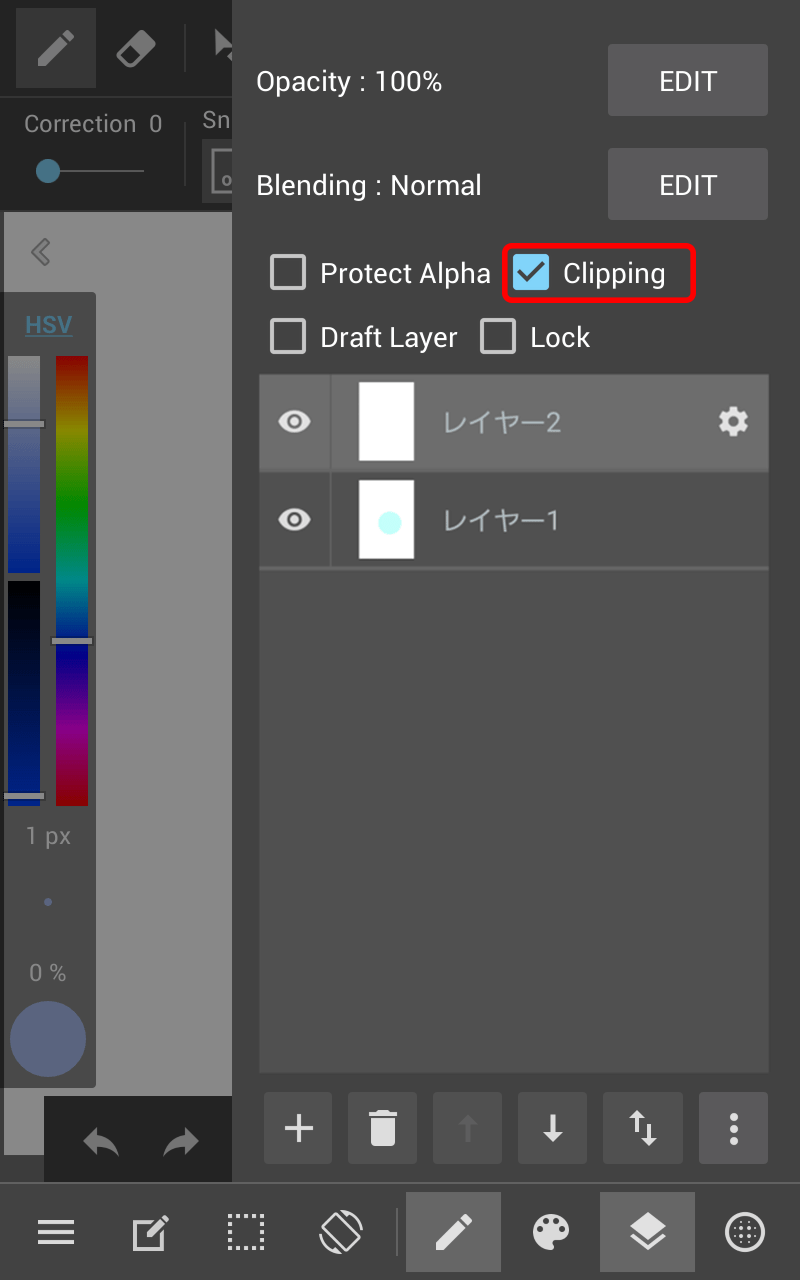
Task: Open the color palette from bottom bar
Action: [551, 1232]
